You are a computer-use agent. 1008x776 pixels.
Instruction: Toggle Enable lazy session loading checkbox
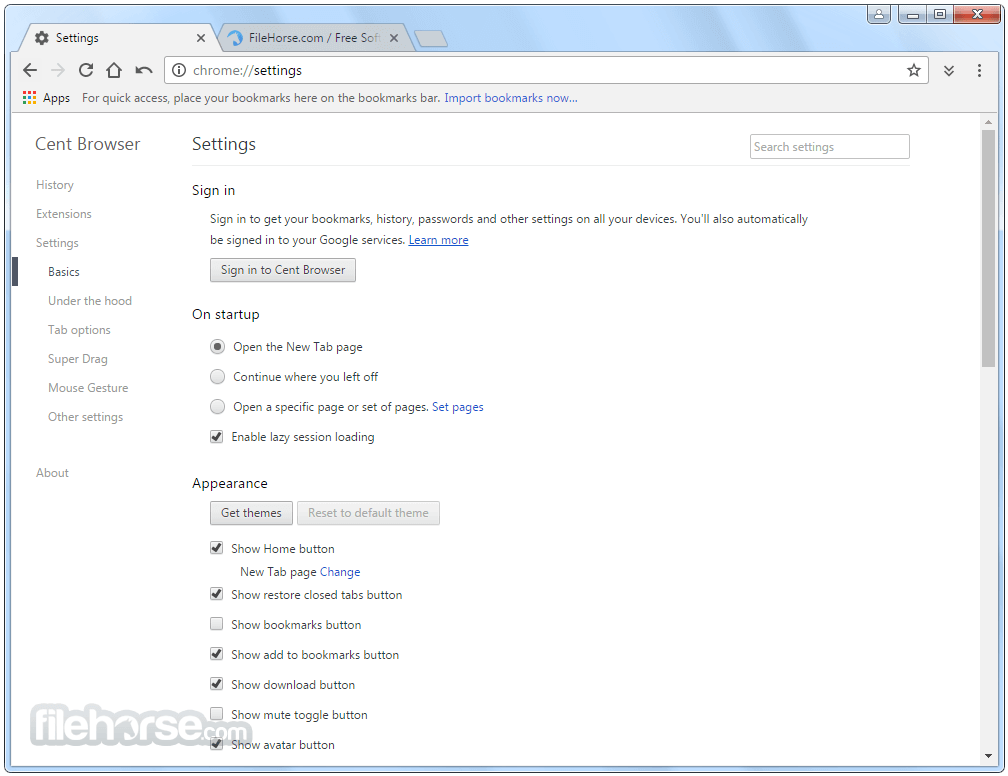217,437
